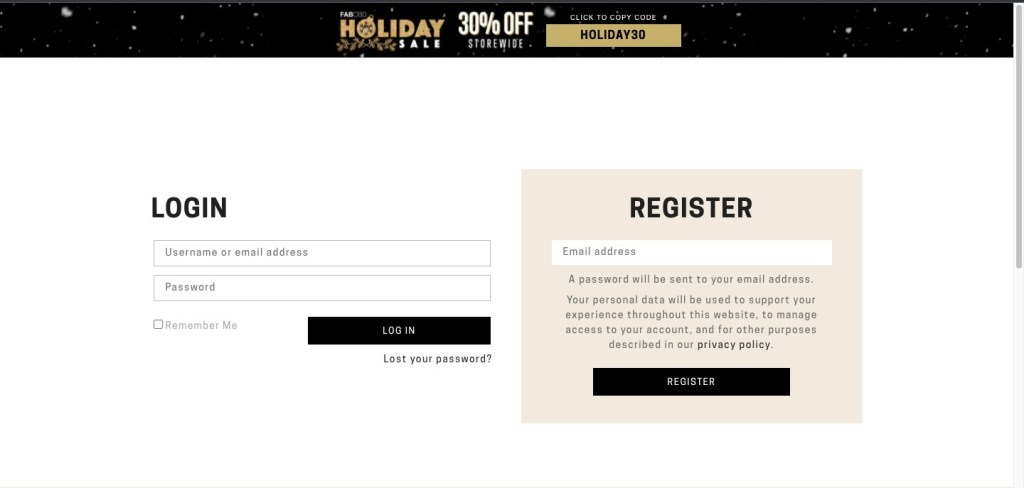Submit with the black REGISTER button
Screen dimensions: 1024x488
(x=691, y=382)
